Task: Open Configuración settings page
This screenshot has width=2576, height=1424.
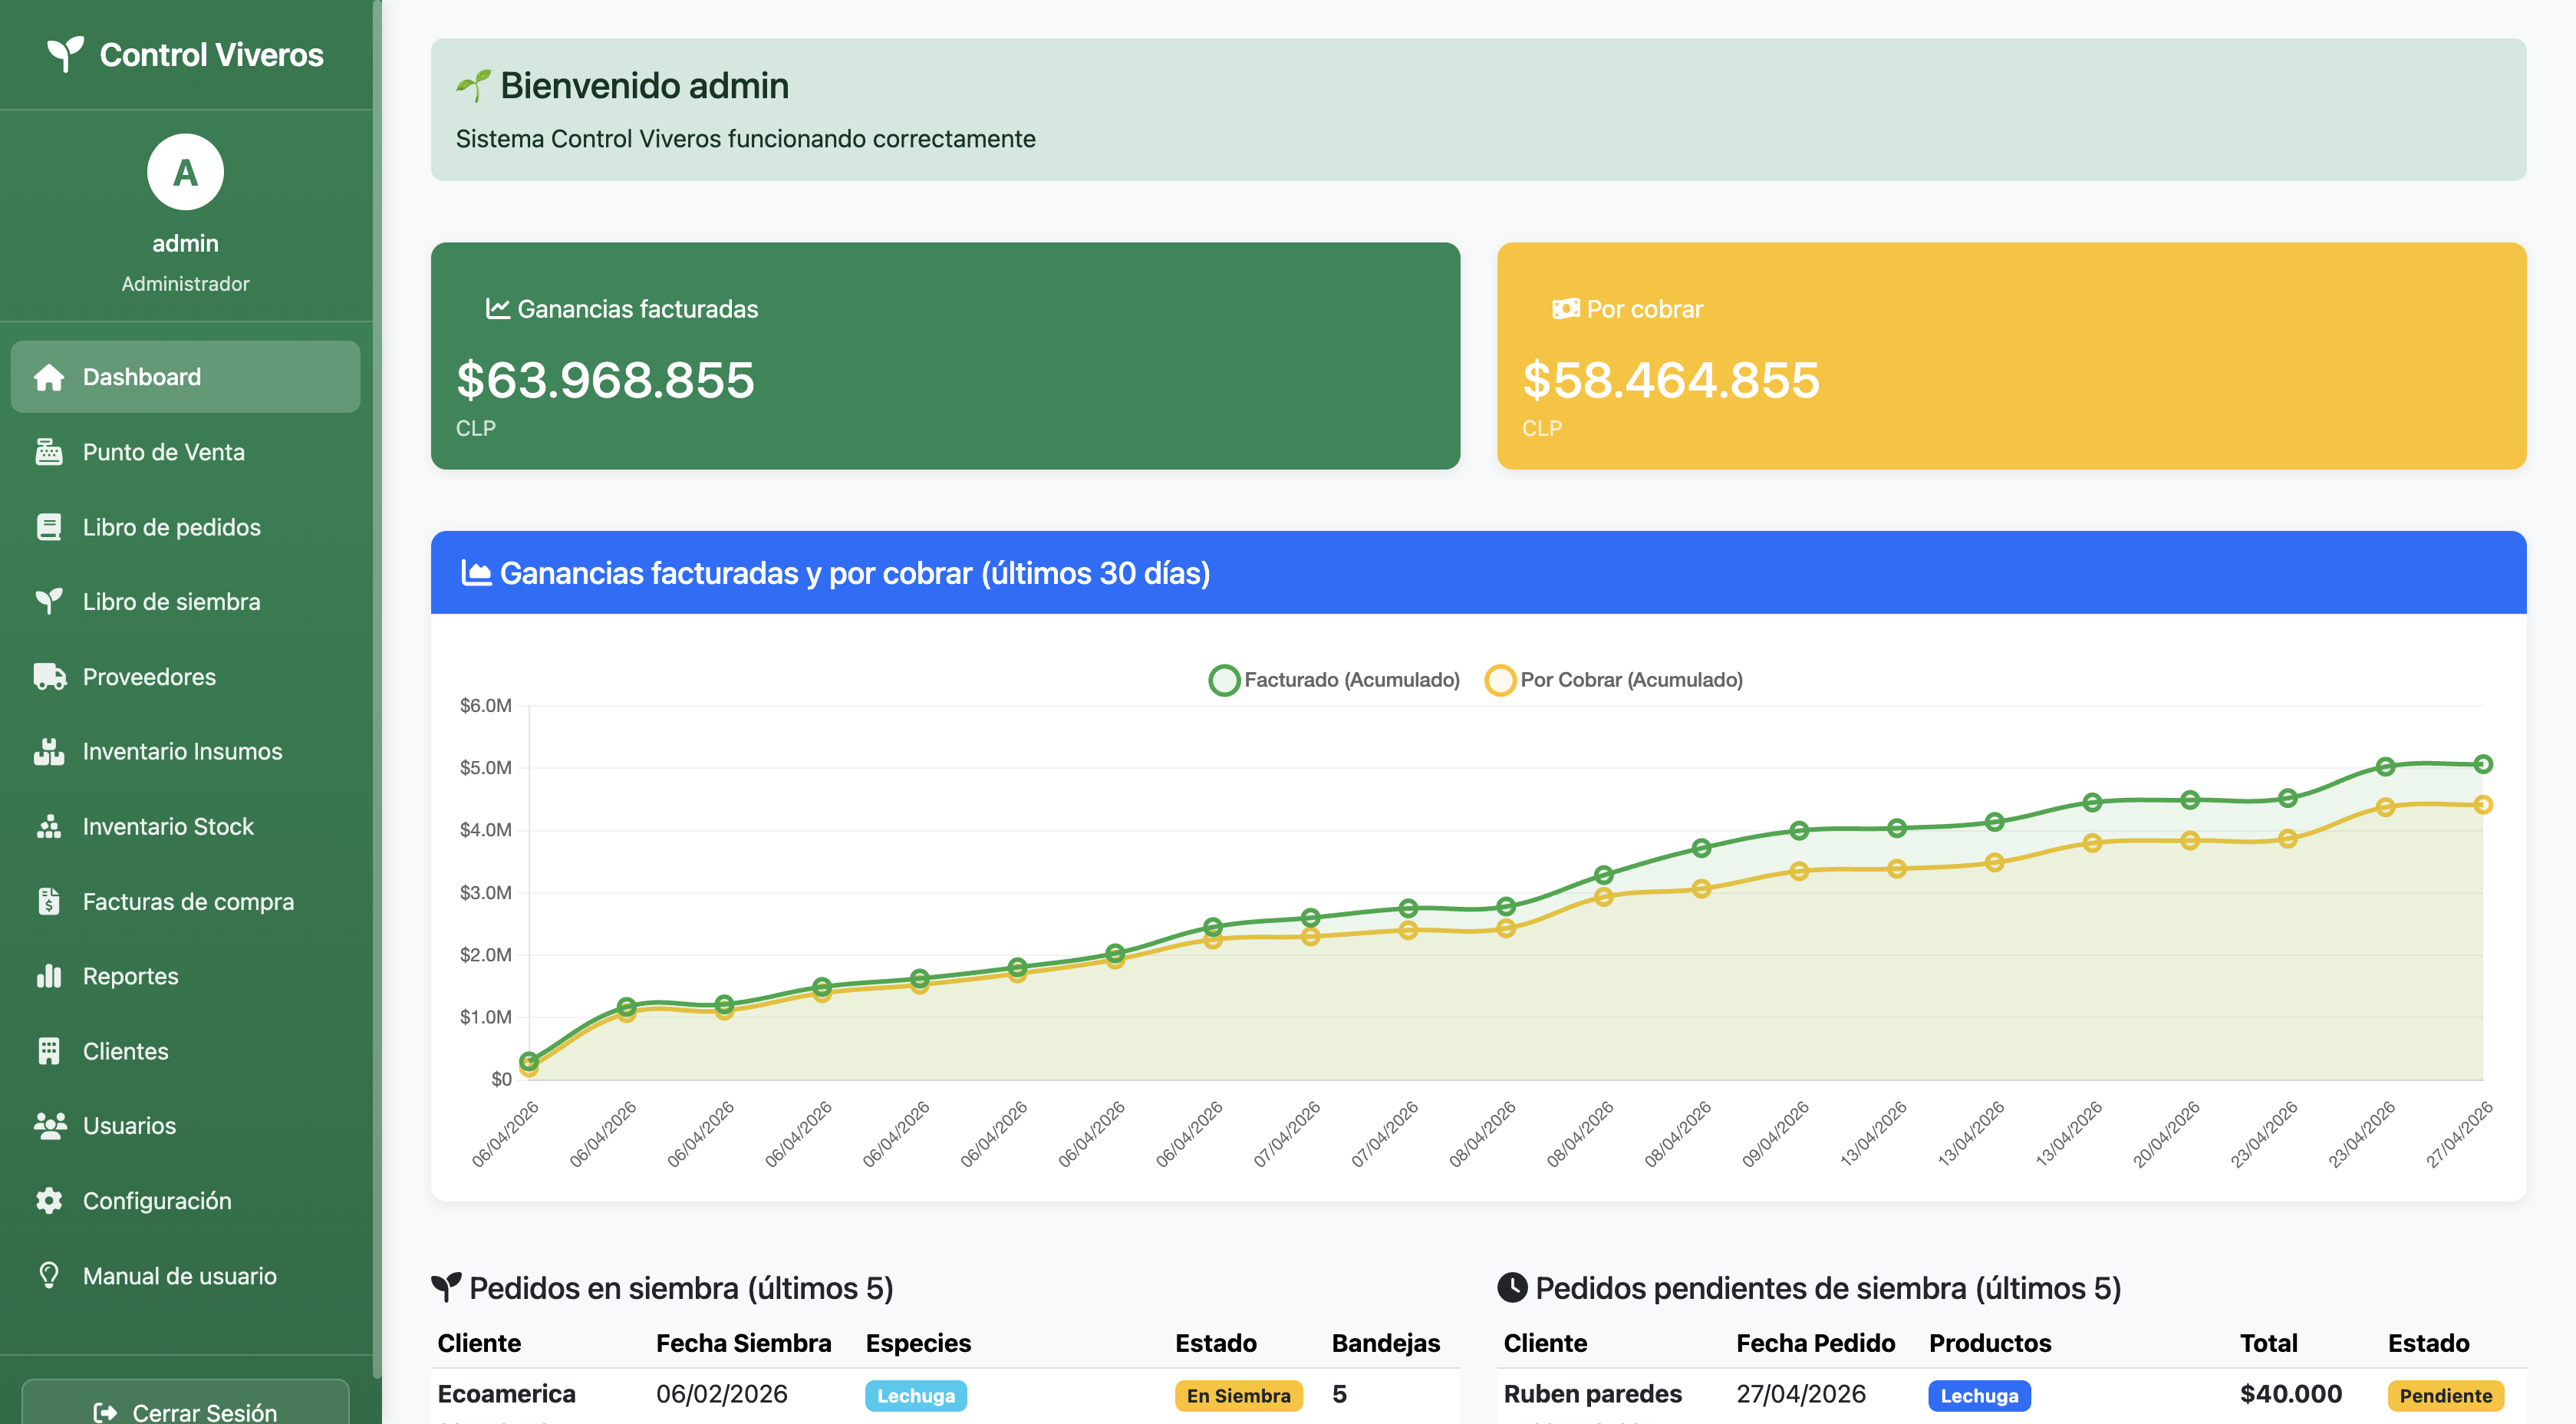Action: (x=185, y=1201)
